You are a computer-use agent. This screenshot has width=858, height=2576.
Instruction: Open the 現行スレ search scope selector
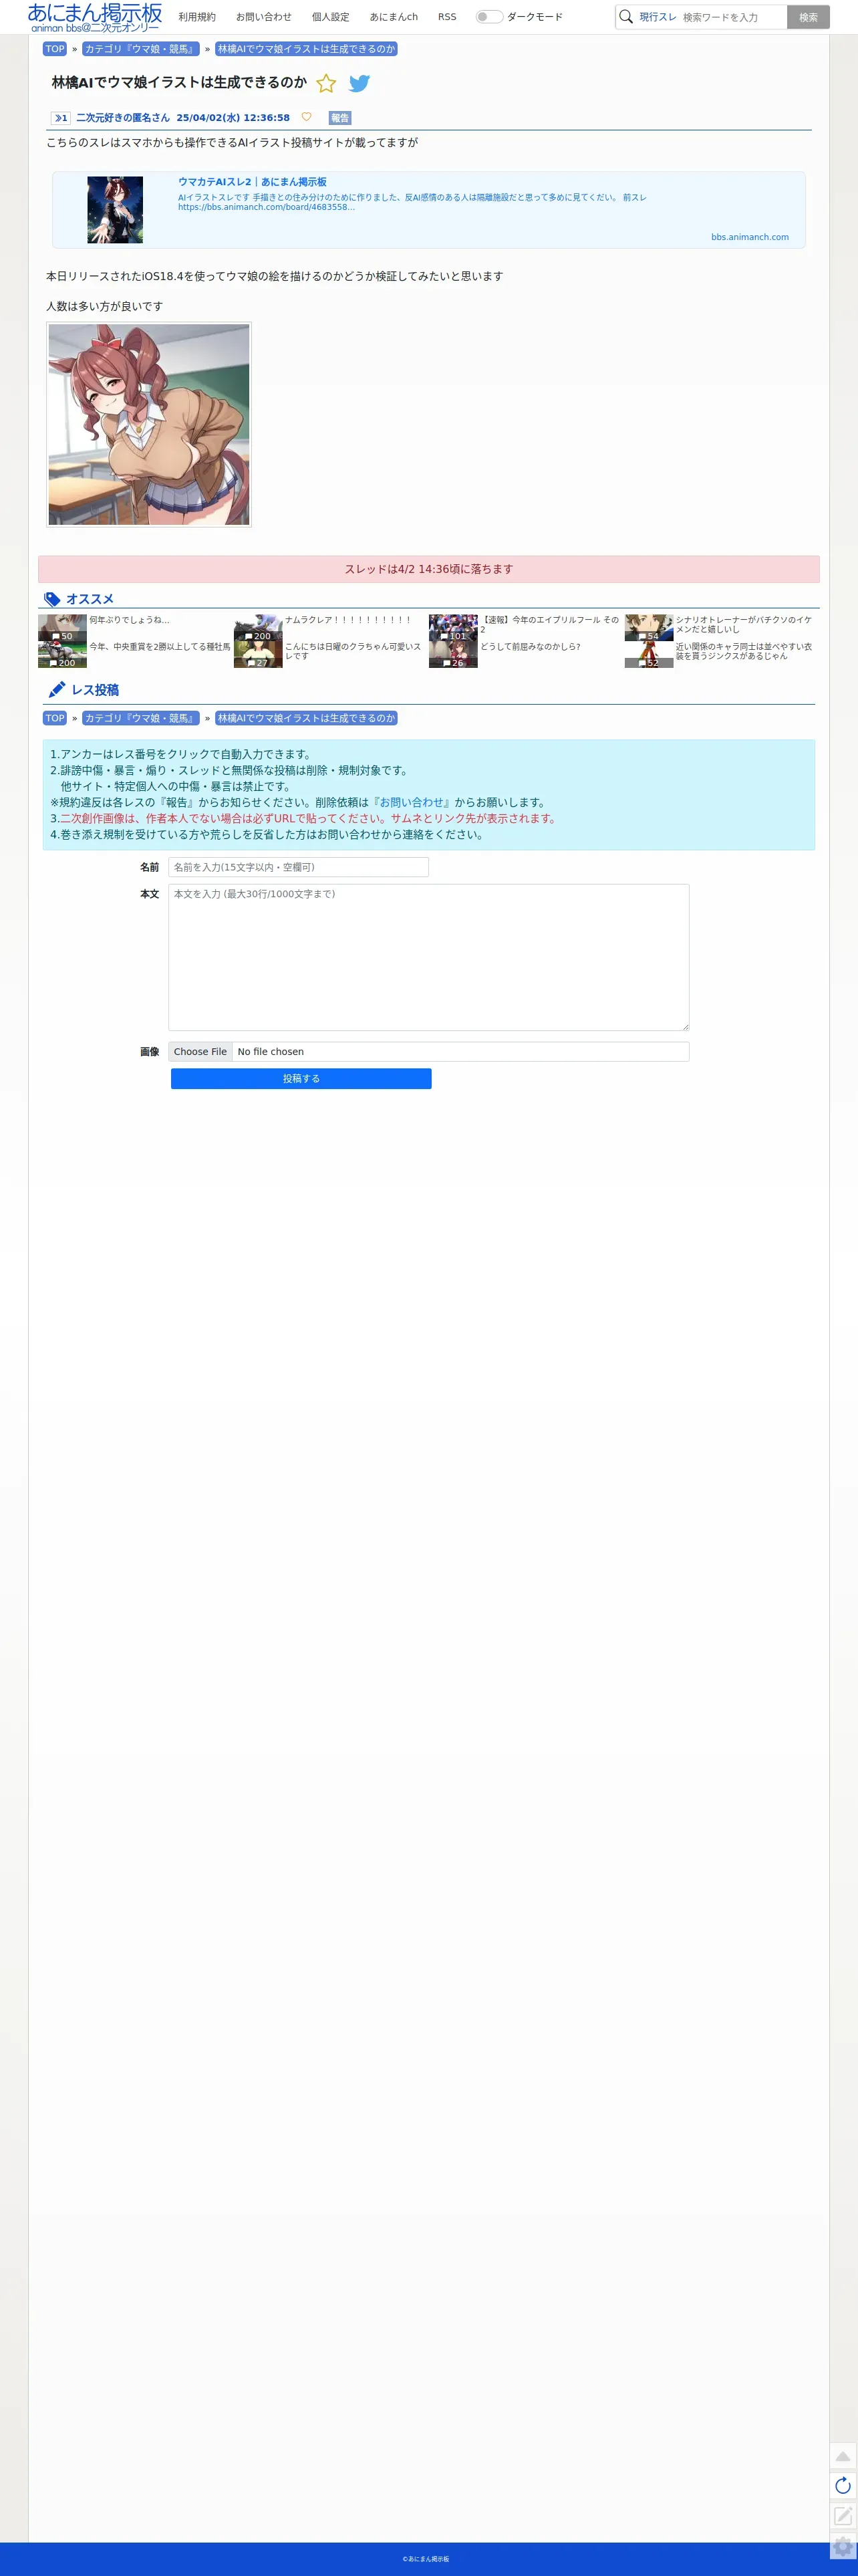click(x=657, y=17)
